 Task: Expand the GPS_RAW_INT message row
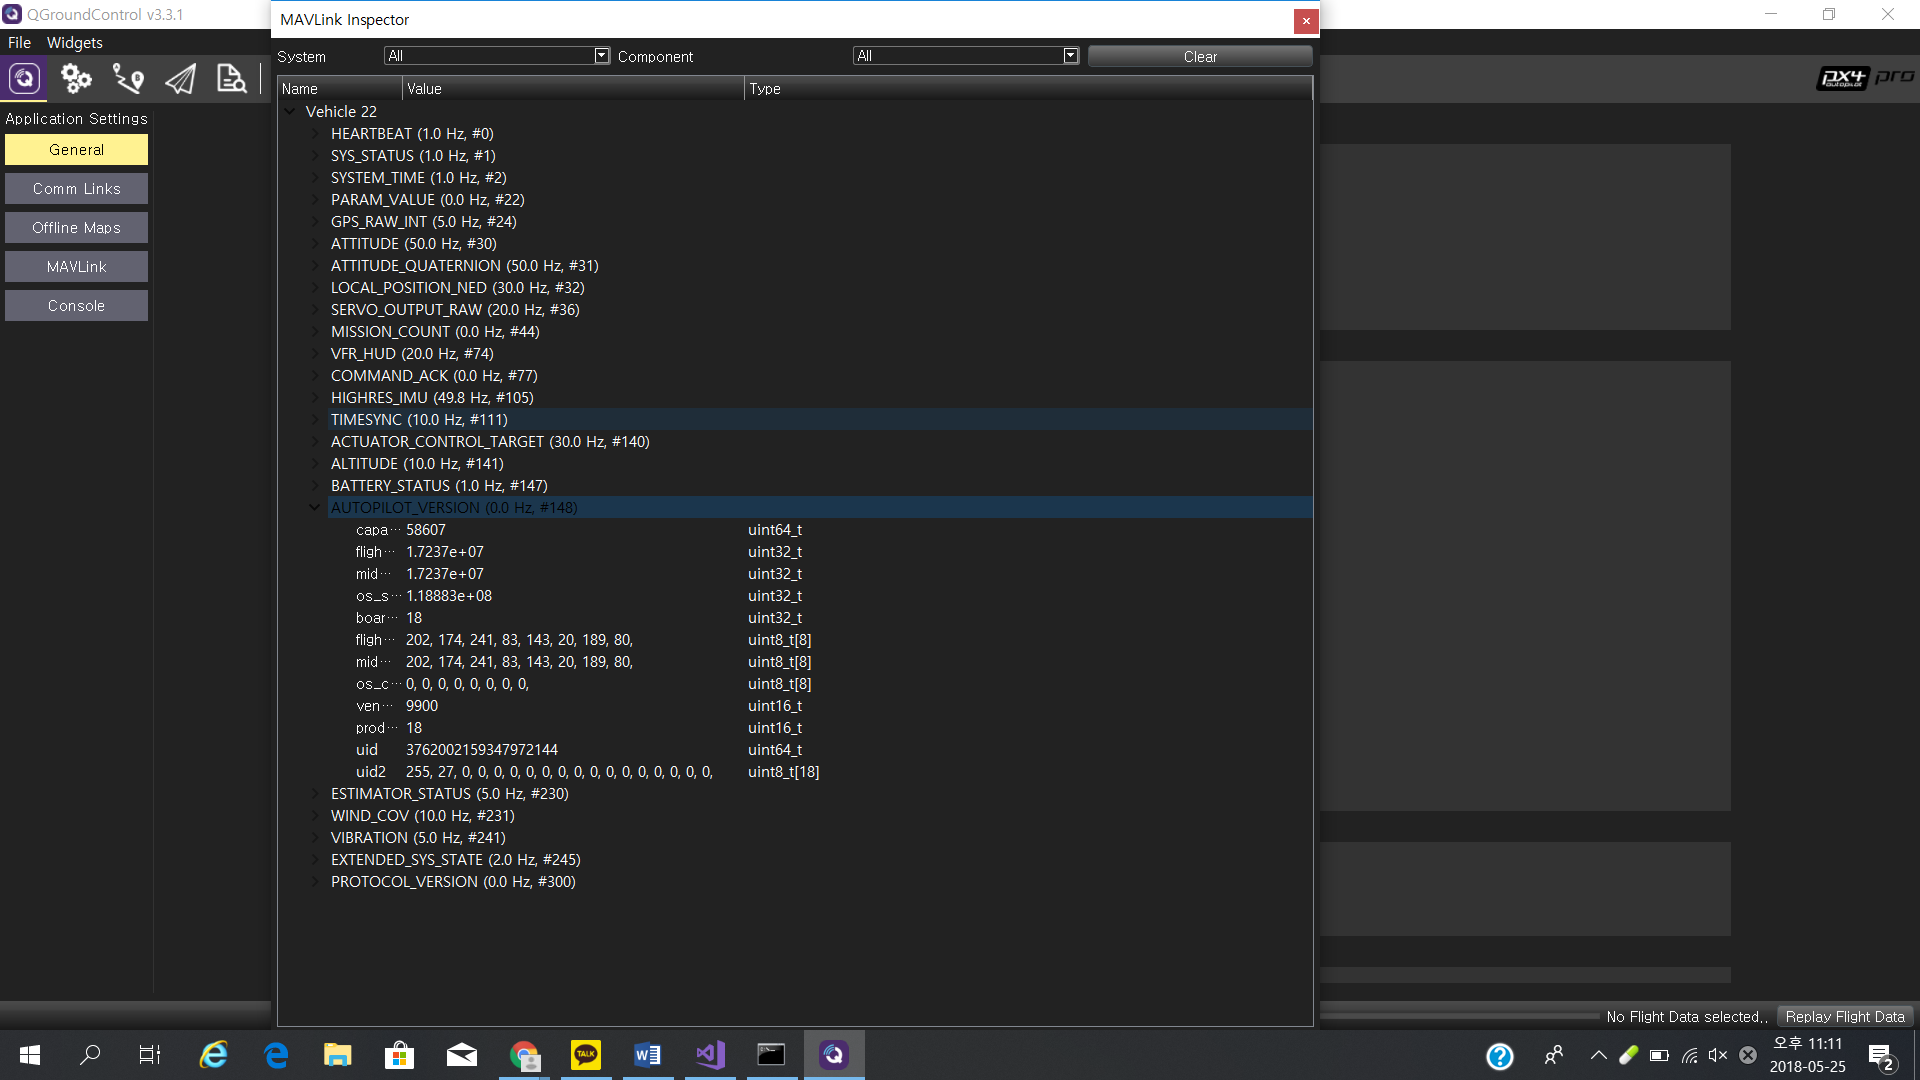coord(314,222)
